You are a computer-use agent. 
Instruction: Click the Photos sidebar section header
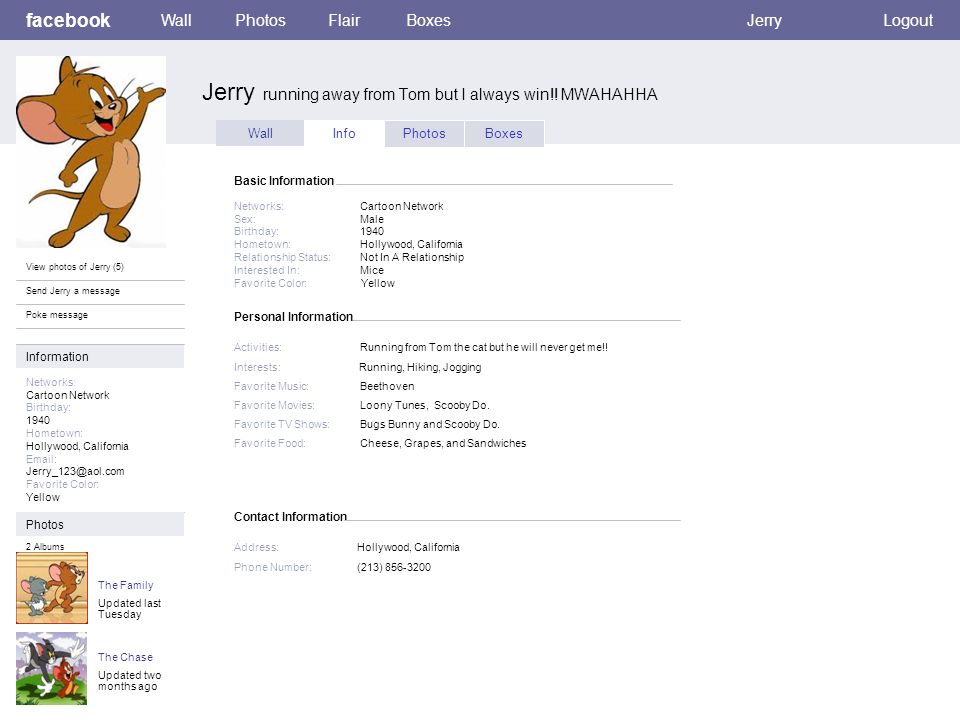pyautogui.click(x=100, y=525)
